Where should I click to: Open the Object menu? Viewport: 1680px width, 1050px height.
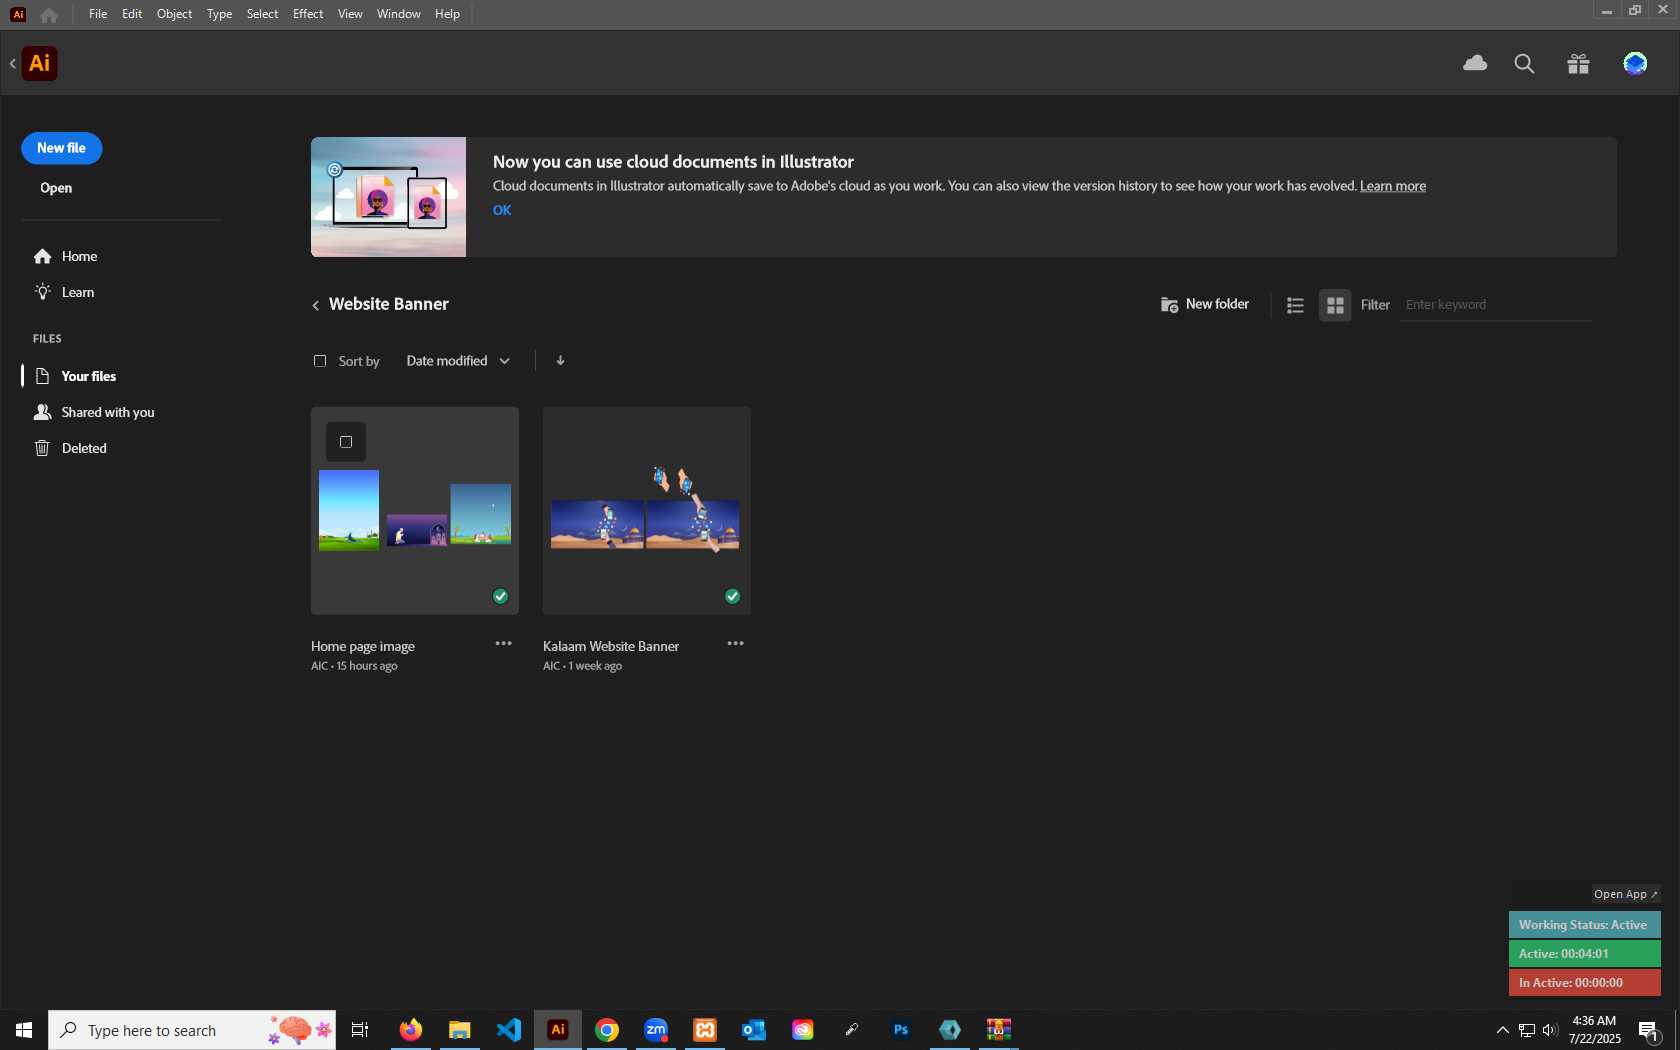click(174, 14)
